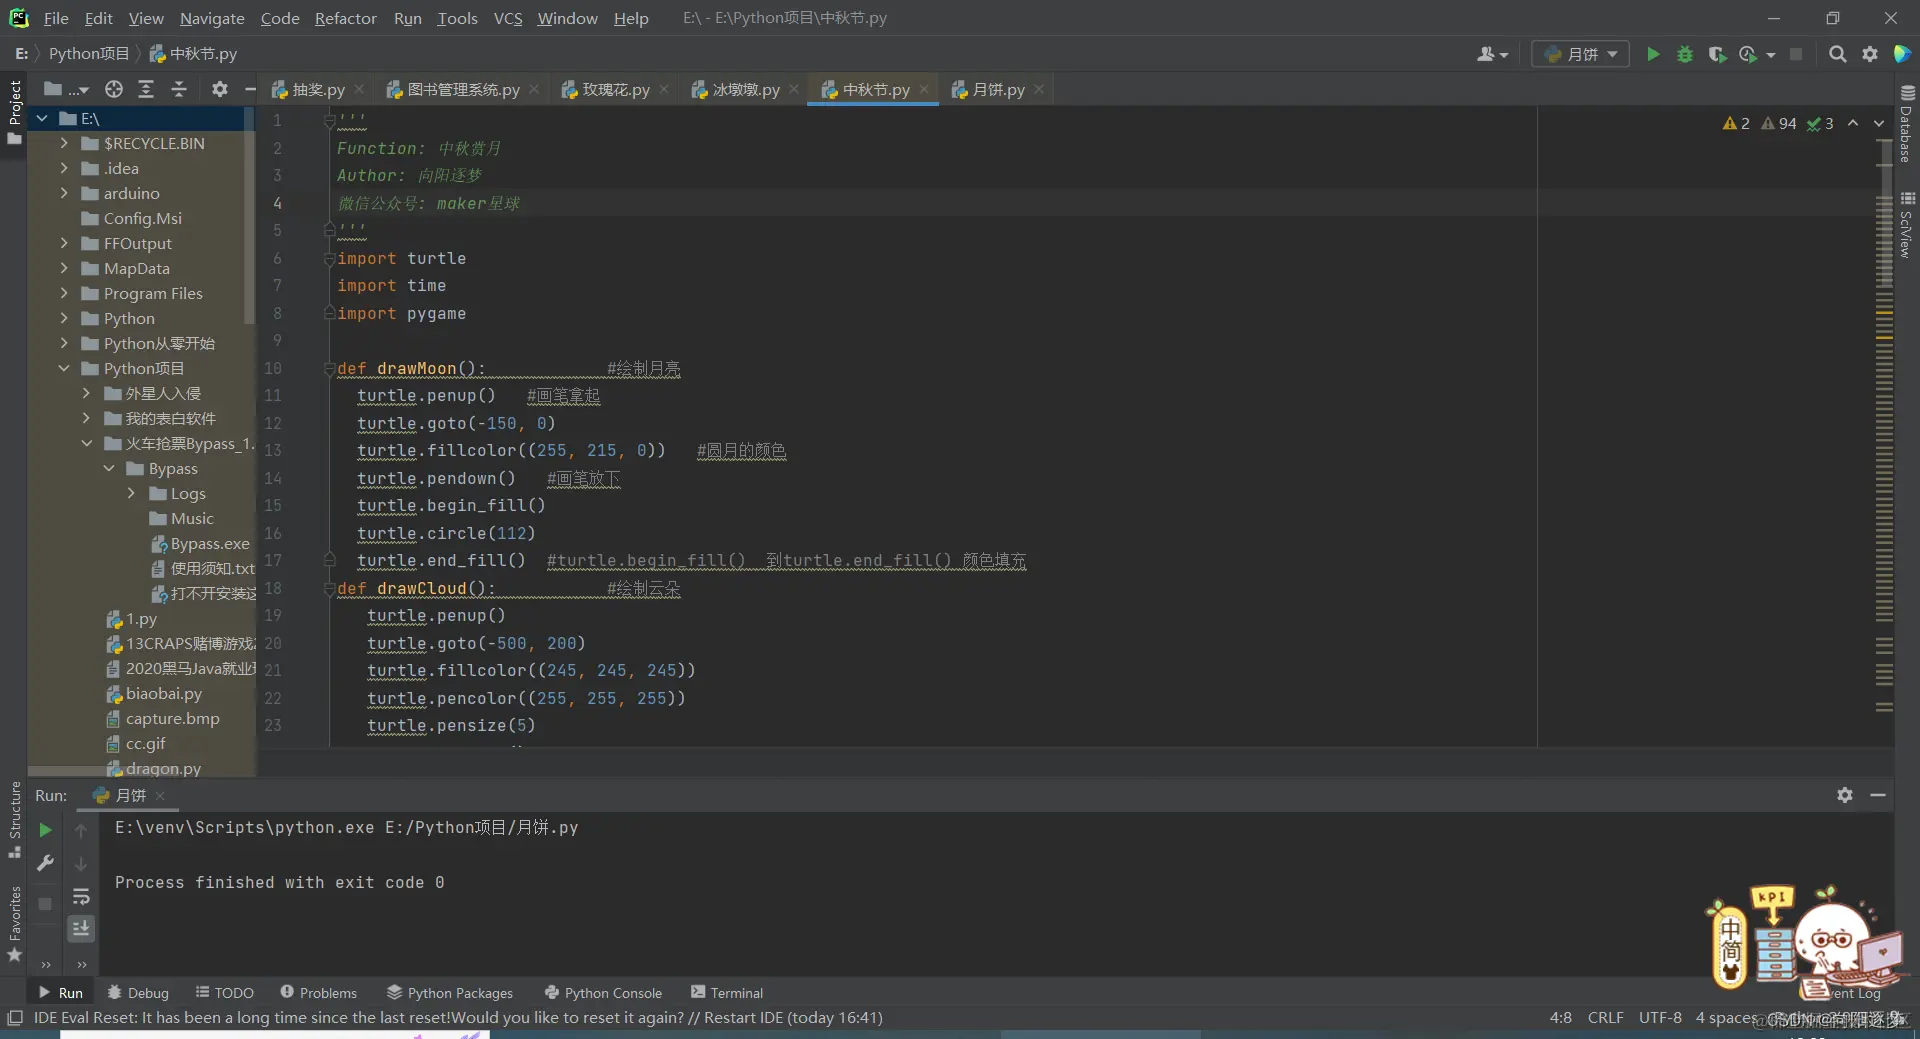Toggle tool window bars icon in status bar

coord(15,1018)
